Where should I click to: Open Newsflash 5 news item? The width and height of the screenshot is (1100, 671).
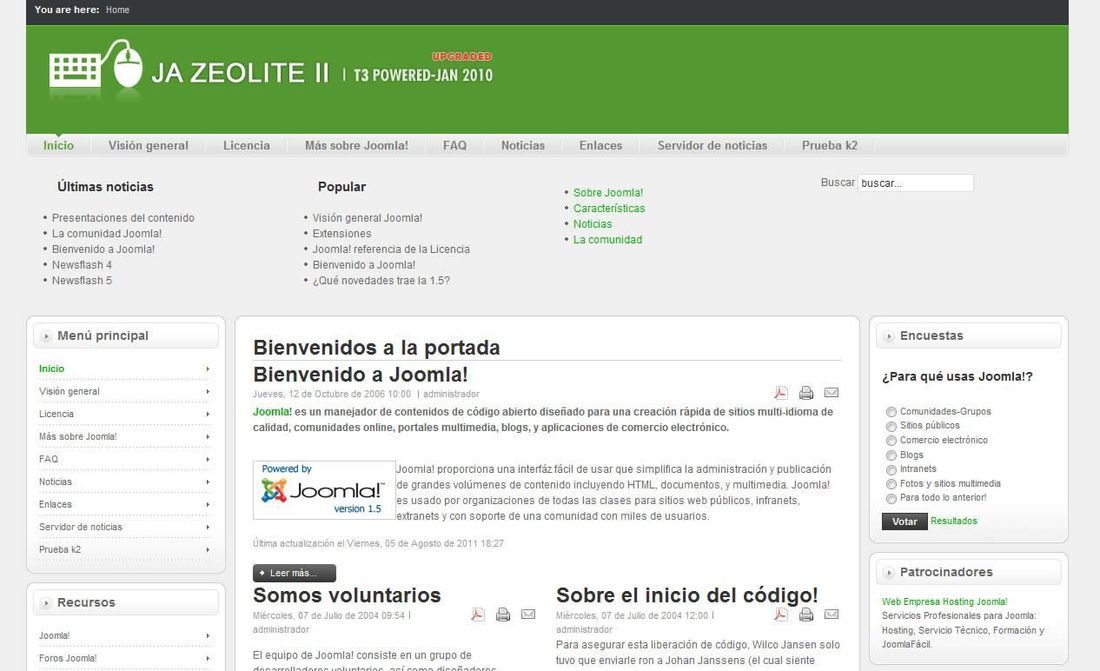click(x=82, y=281)
